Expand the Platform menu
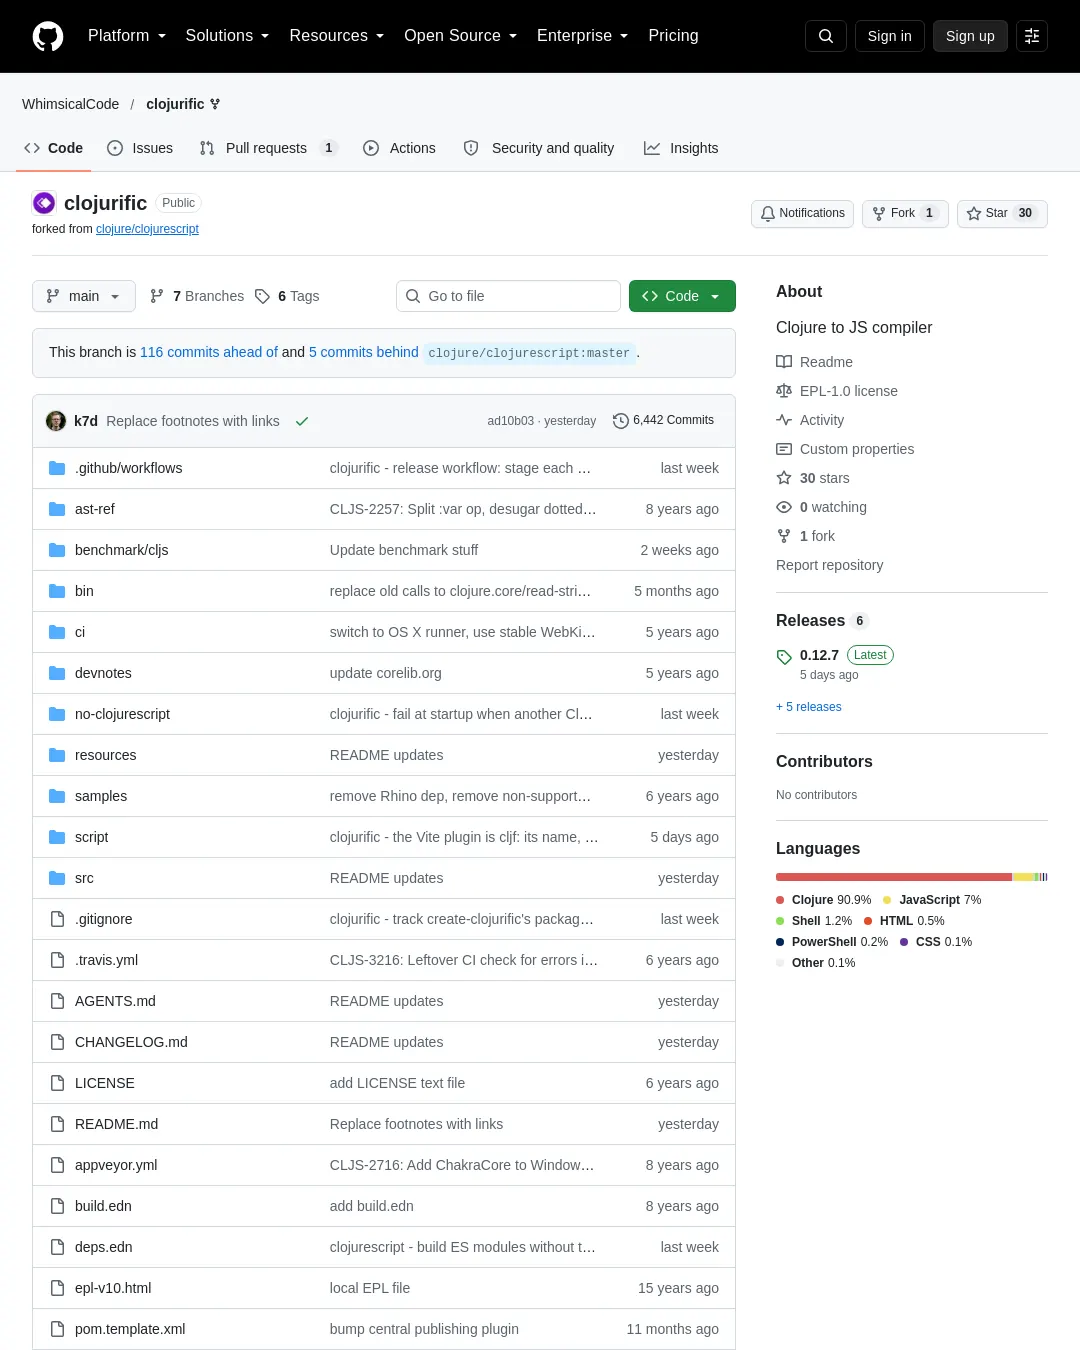This screenshot has height=1350, width=1080. click(x=127, y=36)
